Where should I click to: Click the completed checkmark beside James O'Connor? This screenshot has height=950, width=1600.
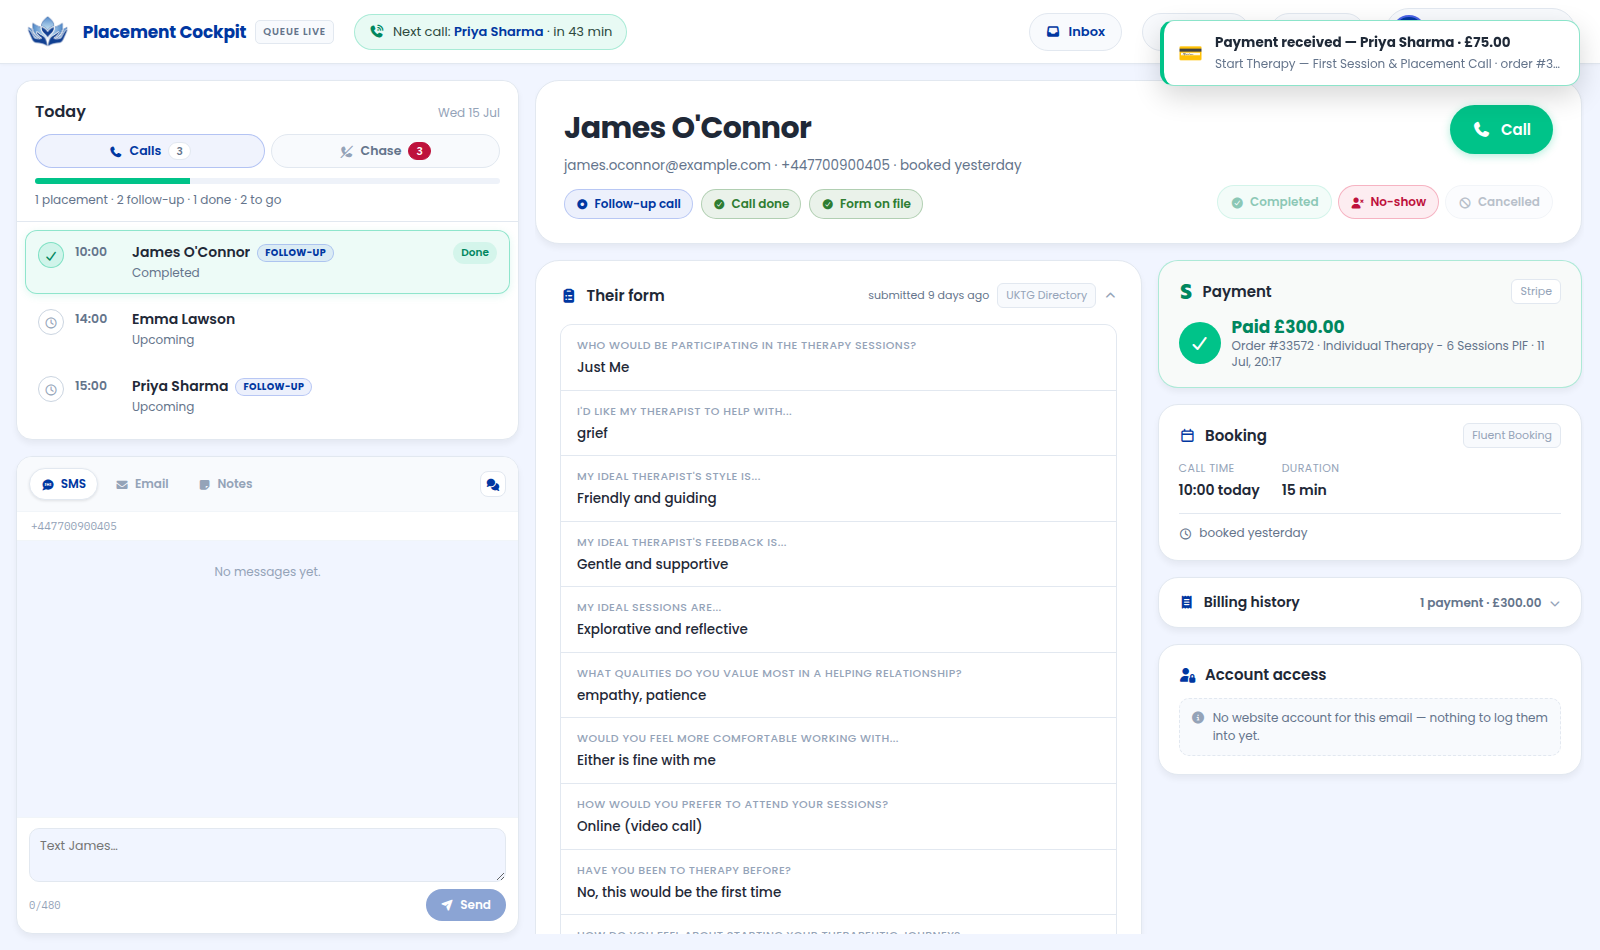[51, 255]
